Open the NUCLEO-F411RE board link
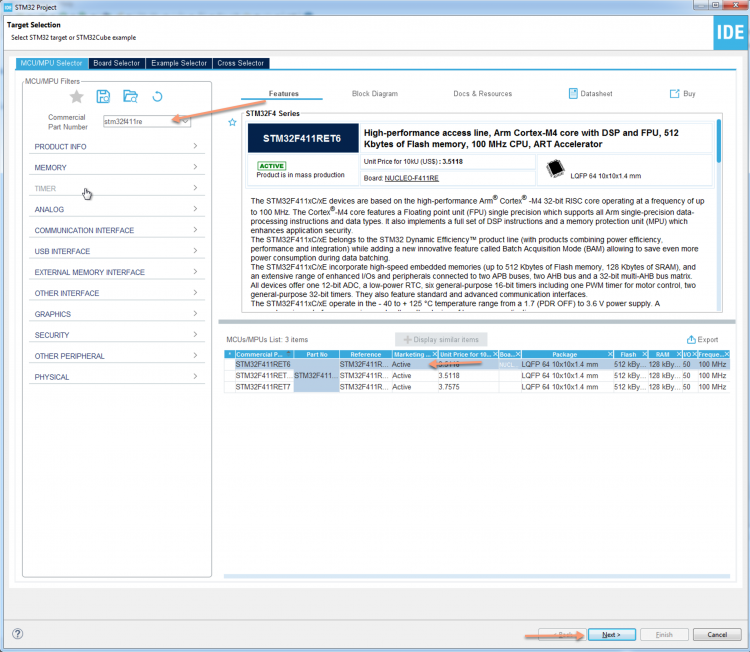The image size is (750, 652). pos(413,178)
